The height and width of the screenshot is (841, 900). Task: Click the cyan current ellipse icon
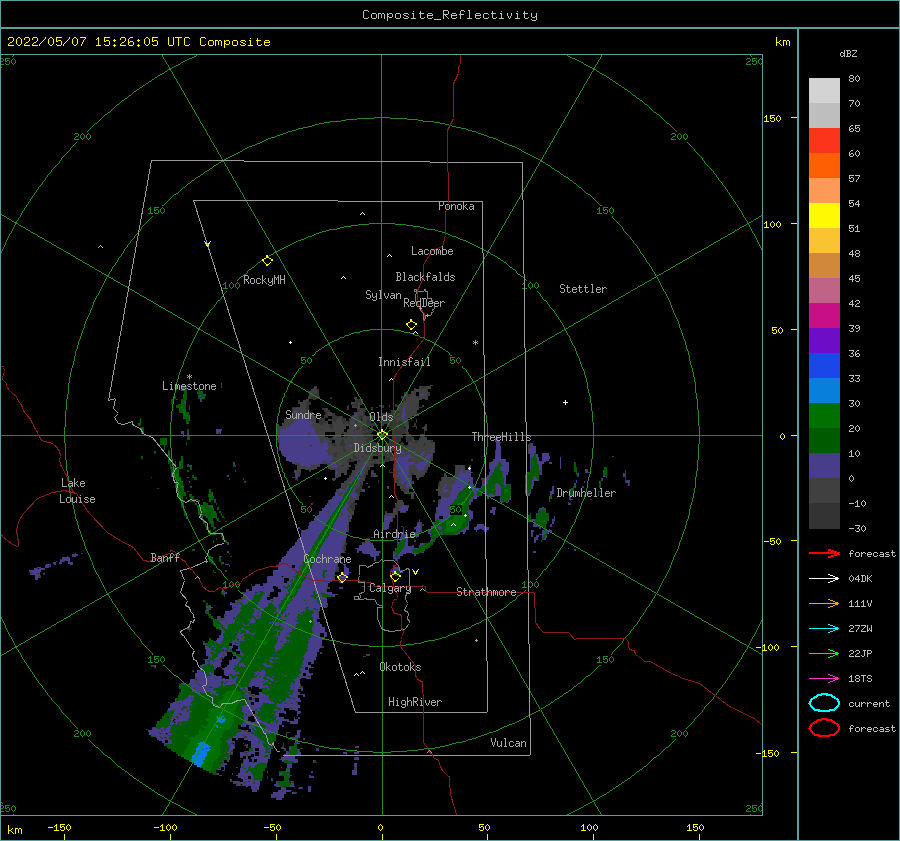point(824,703)
